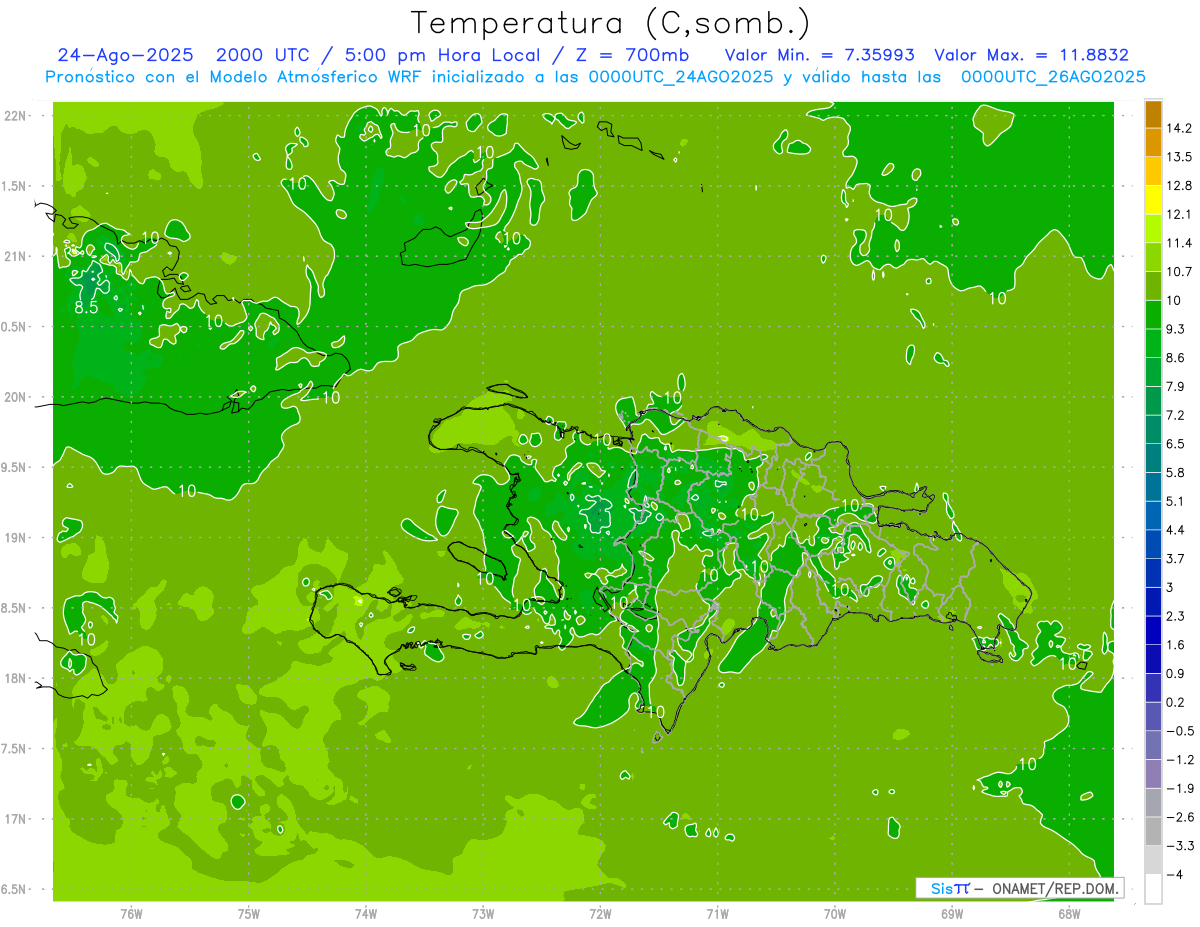This screenshot has height=927, width=1200.
Task: Click the 21N latitude axis label
Action: [x=17, y=256]
